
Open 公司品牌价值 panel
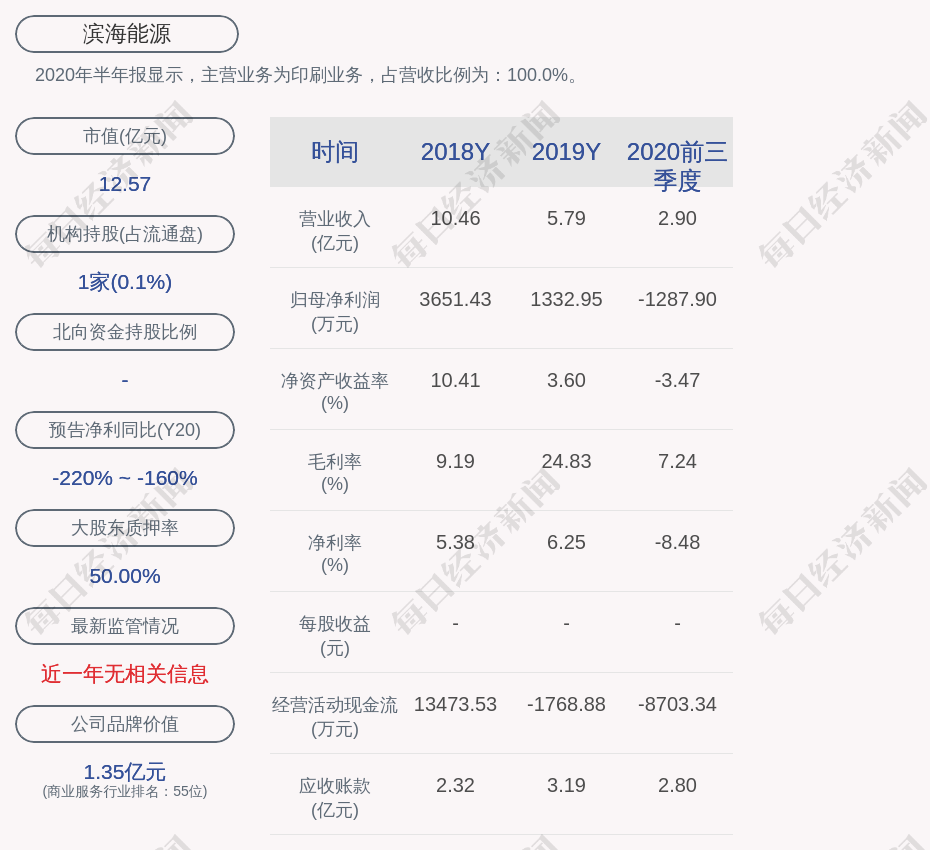click(x=124, y=724)
